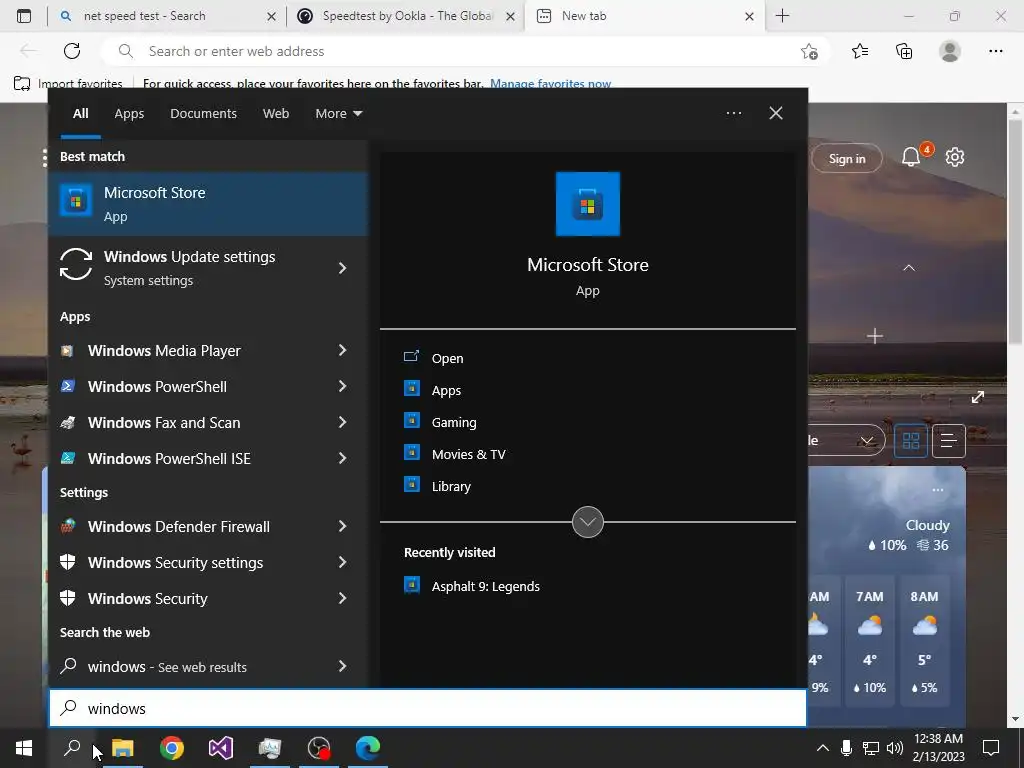Select the Apps search filter tab
The image size is (1024, 768).
129,114
